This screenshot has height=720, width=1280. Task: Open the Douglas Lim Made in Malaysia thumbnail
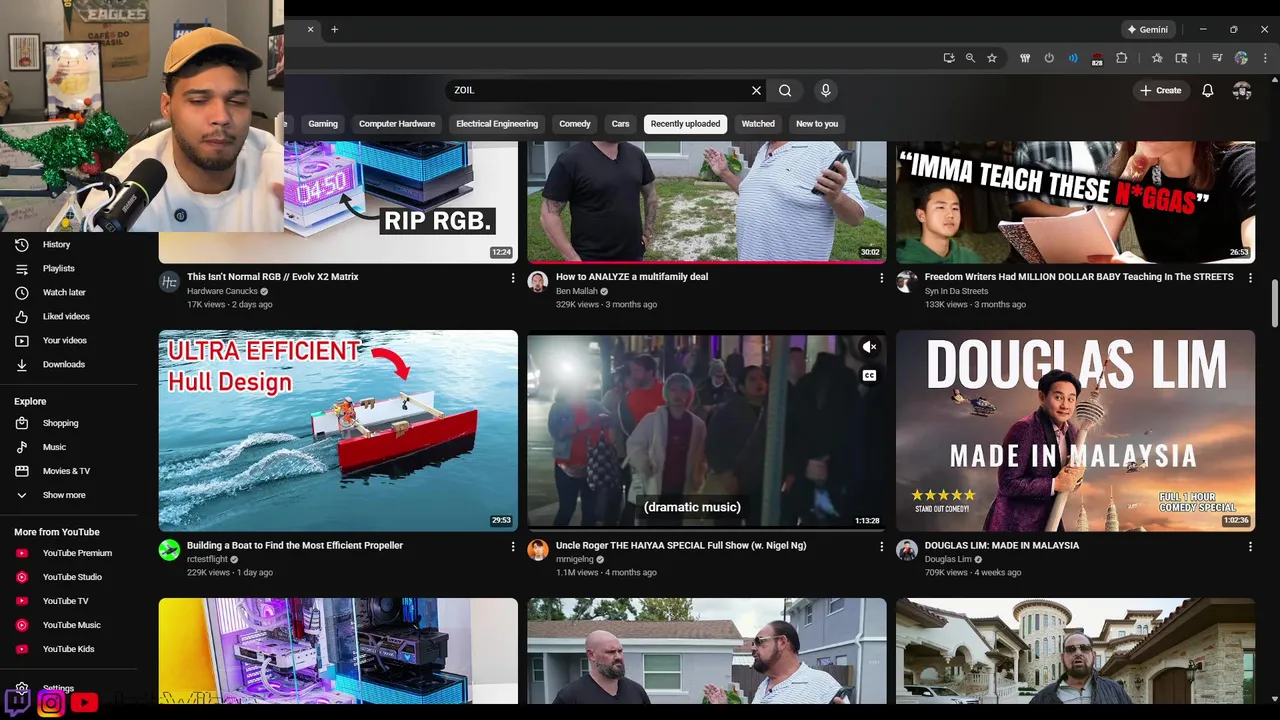coord(1075,431)
